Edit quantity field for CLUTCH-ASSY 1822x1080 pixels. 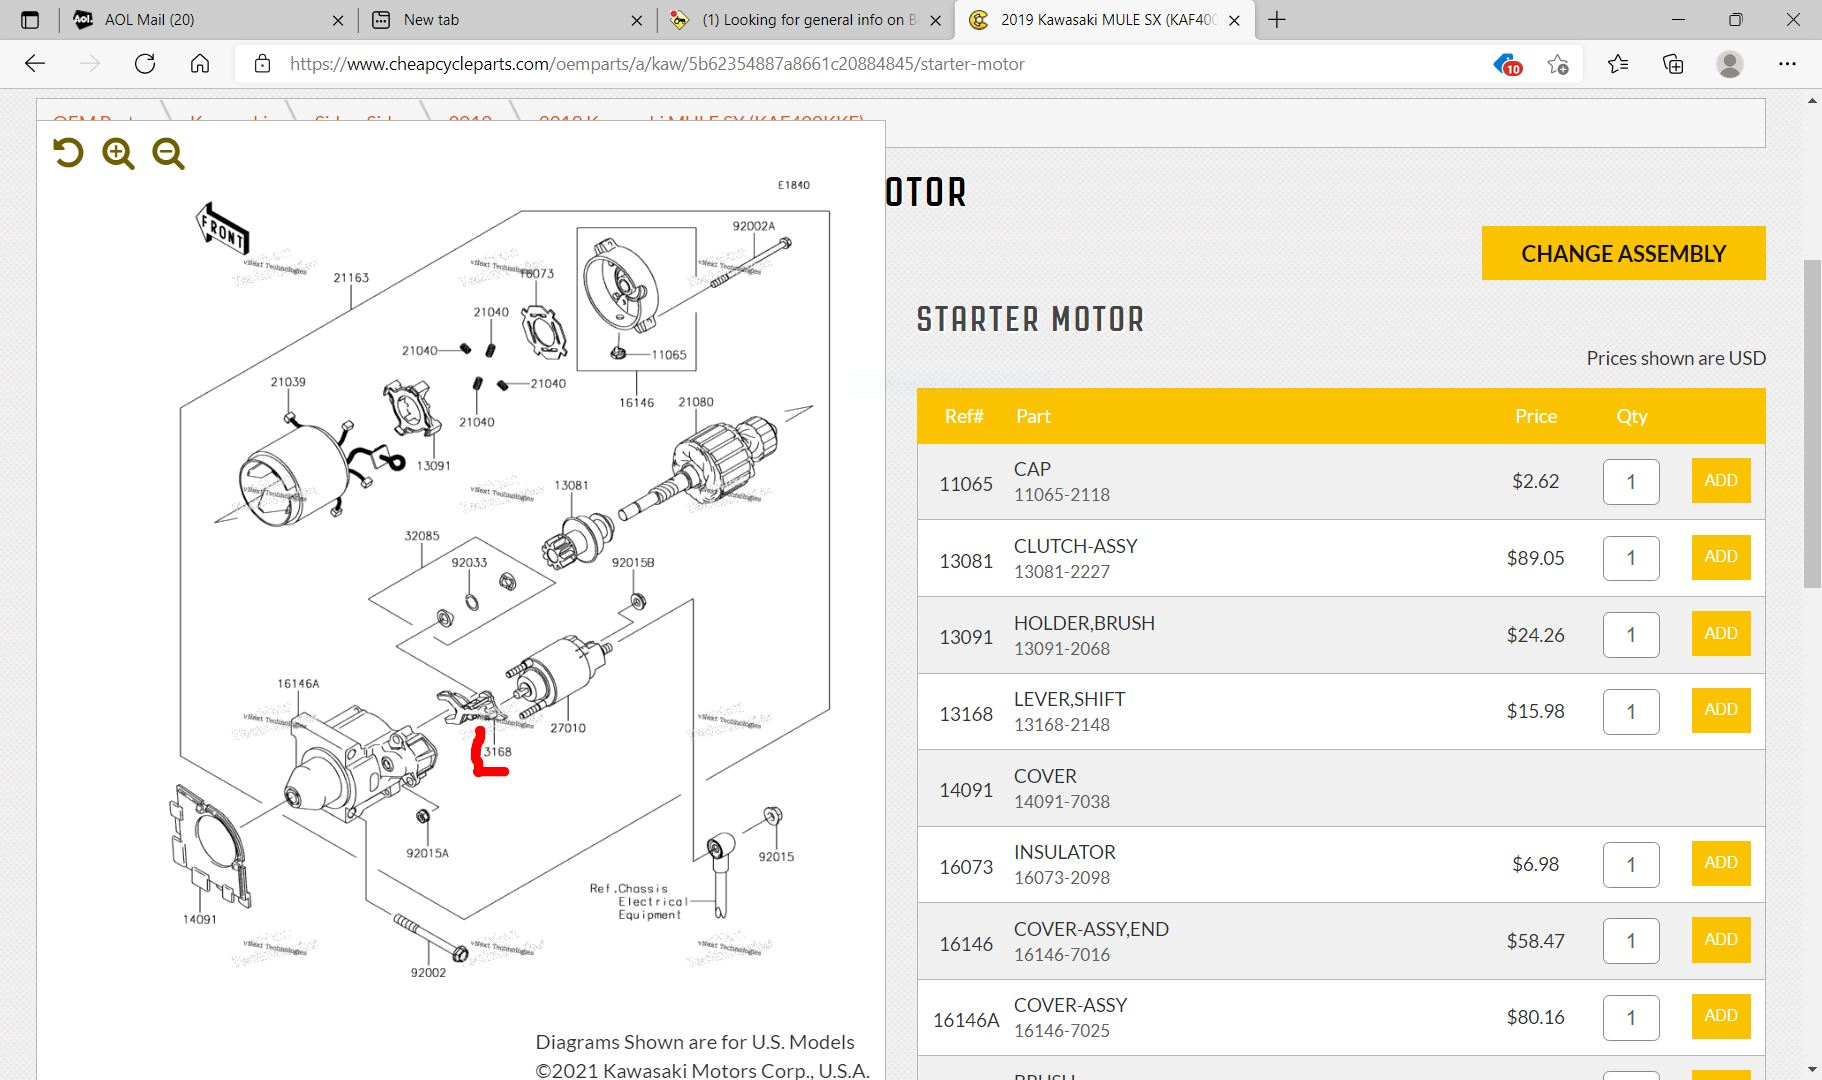click(1631, 558)
